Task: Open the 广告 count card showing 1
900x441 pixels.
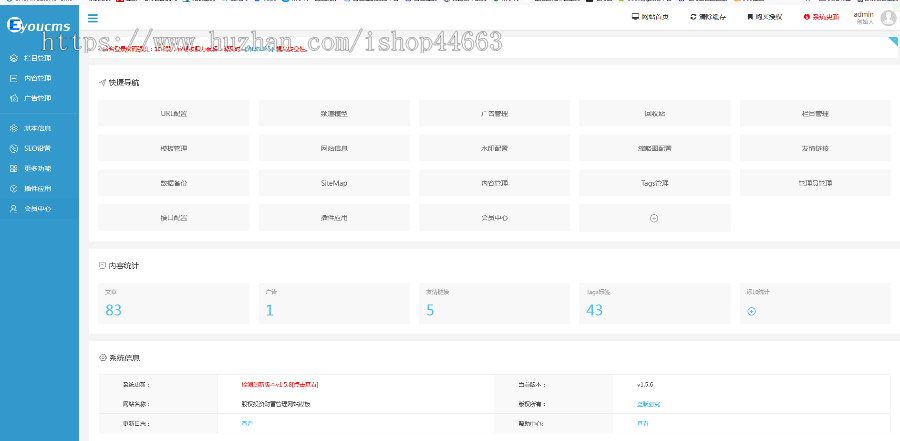Action: [x=334, y=303]
